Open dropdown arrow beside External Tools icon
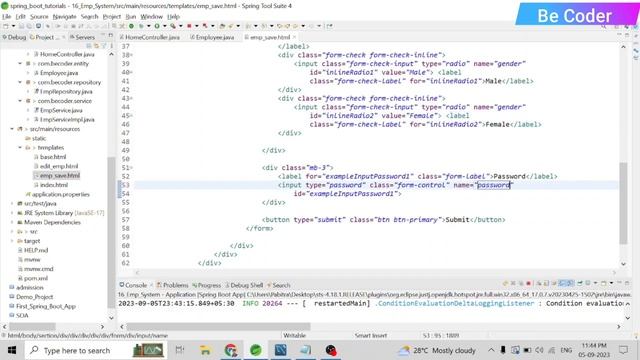Viewport: 640px width, 360px height. point(180,26)
